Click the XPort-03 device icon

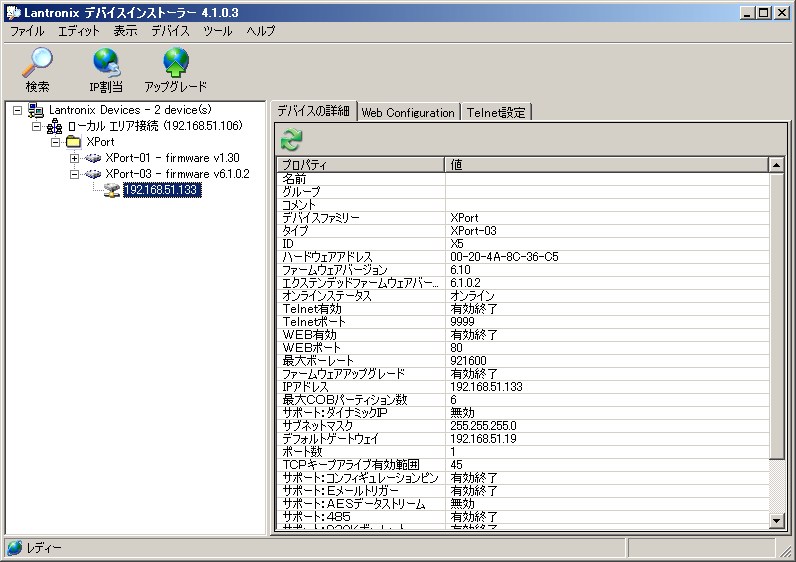pyautogui.click(x=93, y=174)
